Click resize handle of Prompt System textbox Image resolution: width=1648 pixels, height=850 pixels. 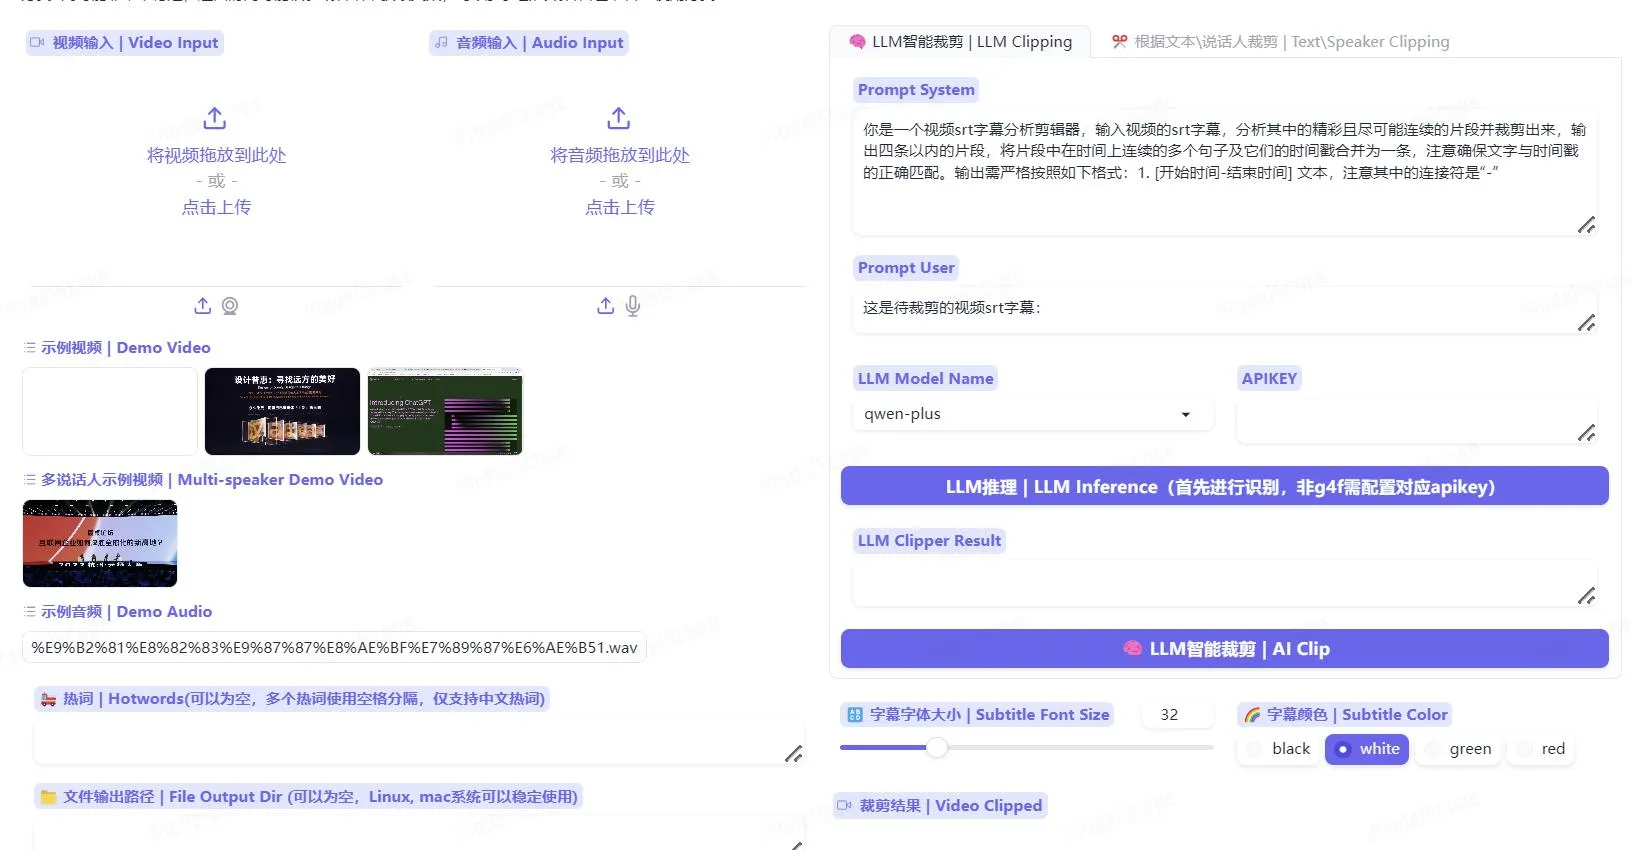click(x=1586, y=225)
